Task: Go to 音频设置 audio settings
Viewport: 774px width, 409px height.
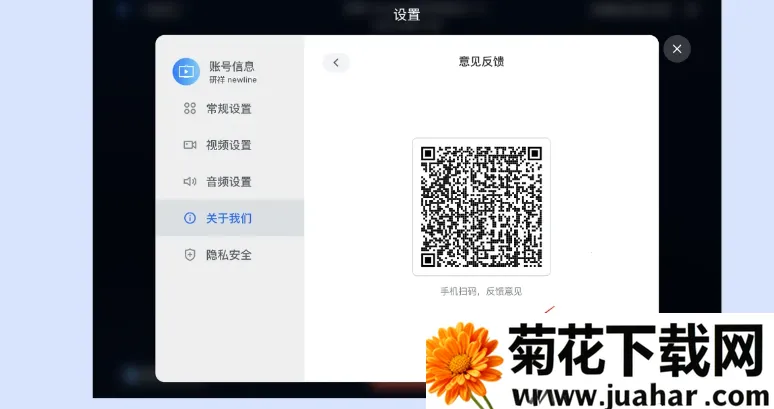Action: click(x=229, y=182)
